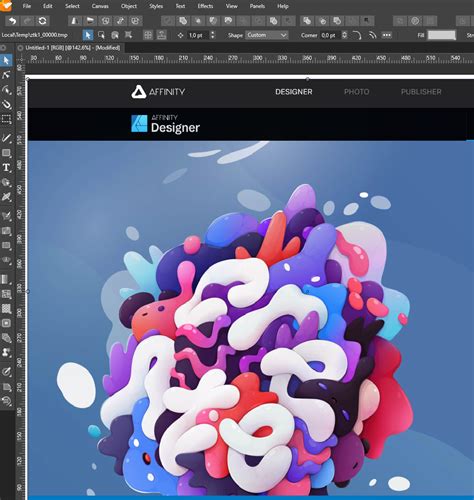Viewport: 474px width, 500px height.
Task: Click the PHOTO text in the canvas image
Action: pyautogui.click(x=357, y=92)
